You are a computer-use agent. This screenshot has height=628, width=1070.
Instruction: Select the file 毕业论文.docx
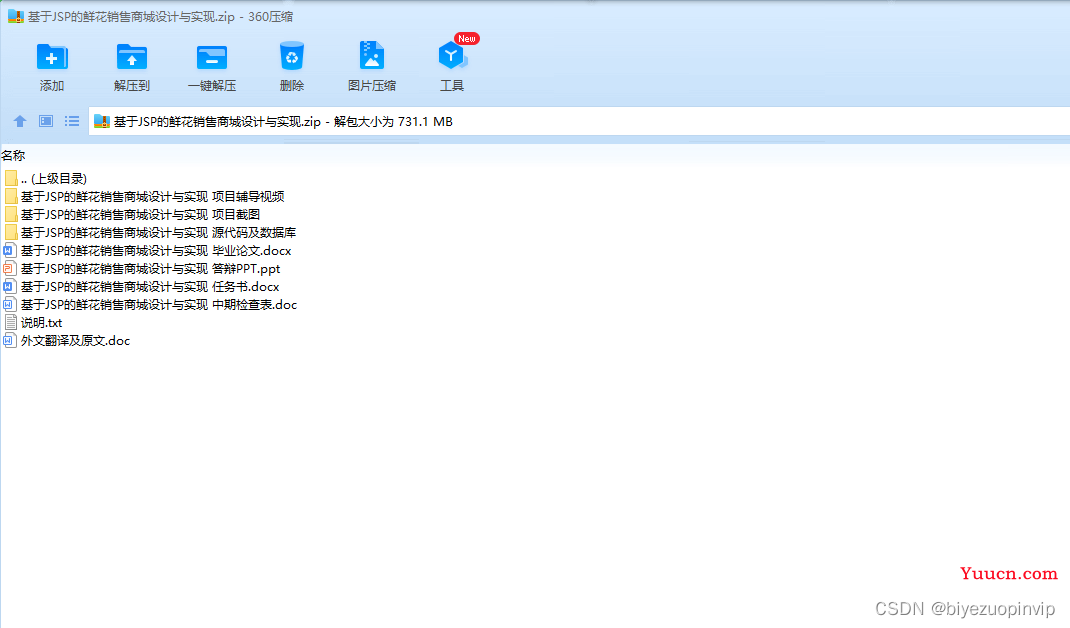pyautogui.click(x=156, y=251)
